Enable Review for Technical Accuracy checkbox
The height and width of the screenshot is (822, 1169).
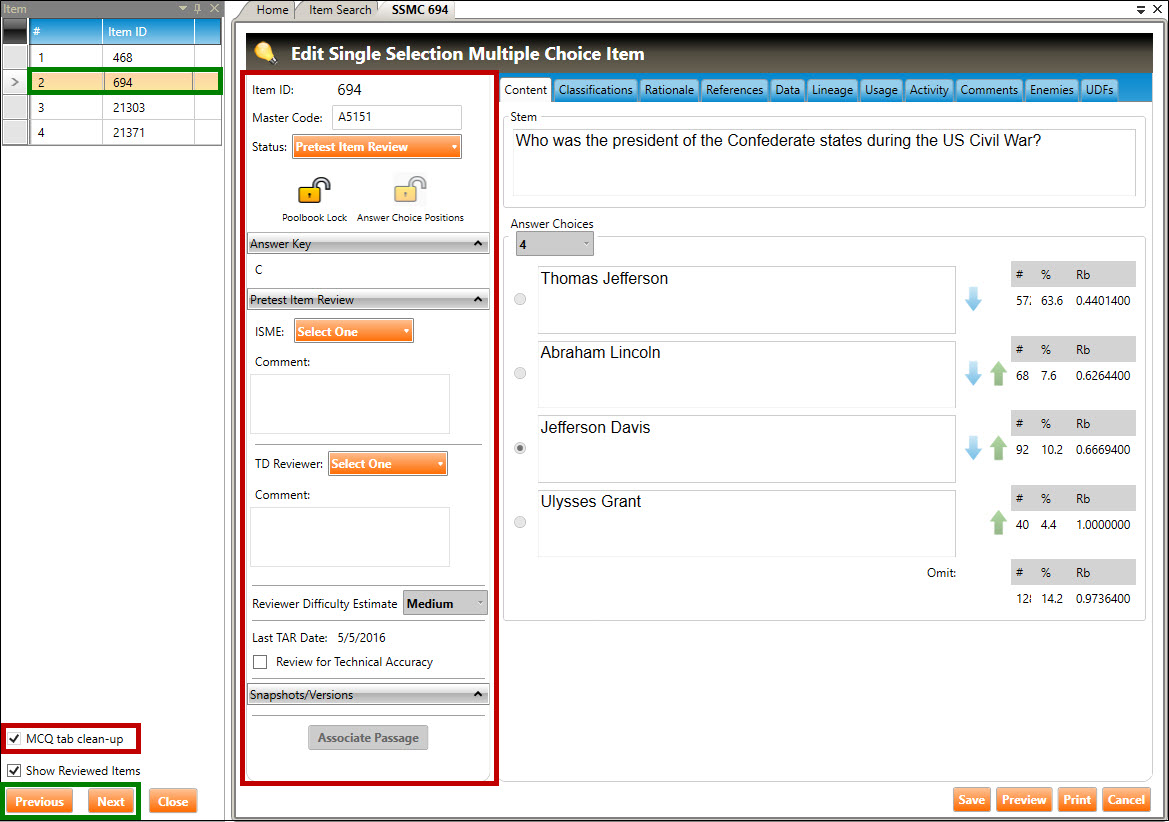260,662
